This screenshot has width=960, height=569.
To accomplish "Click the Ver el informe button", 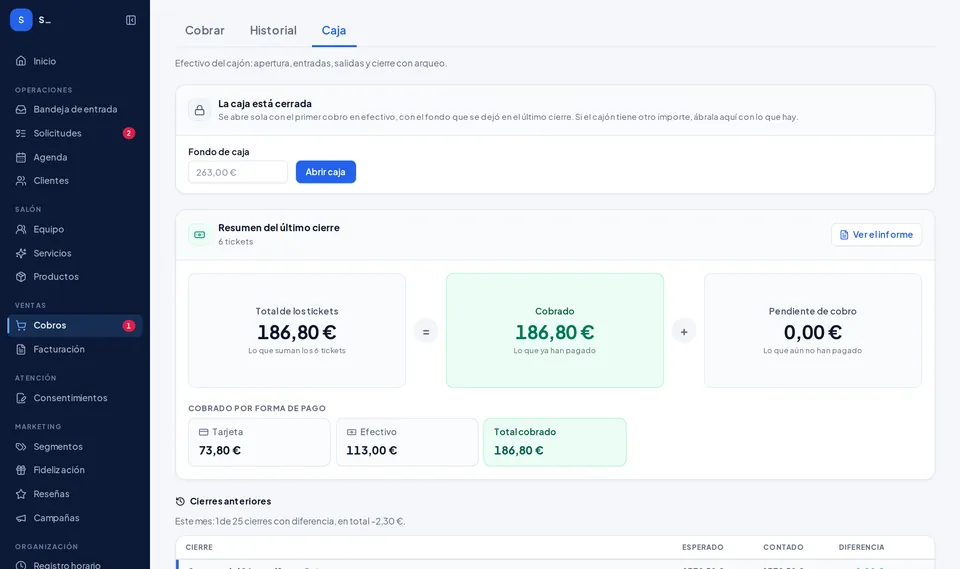I will click(876, 235).
